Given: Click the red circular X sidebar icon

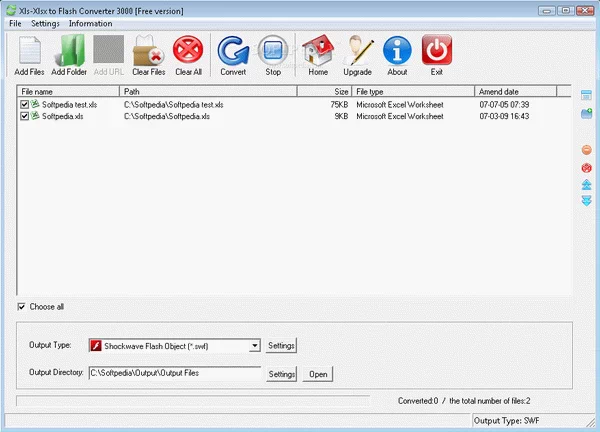Looking at the screenshot, I should (586, 168).
